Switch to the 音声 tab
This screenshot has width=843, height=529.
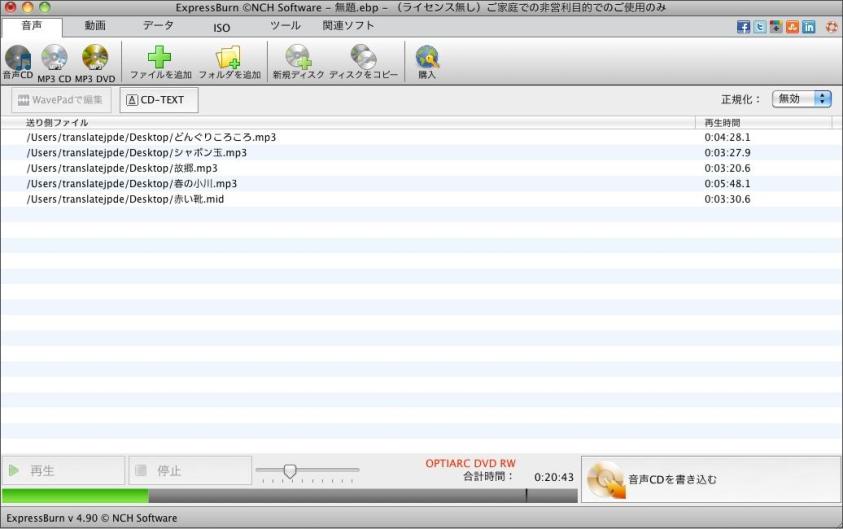(32, 27)
